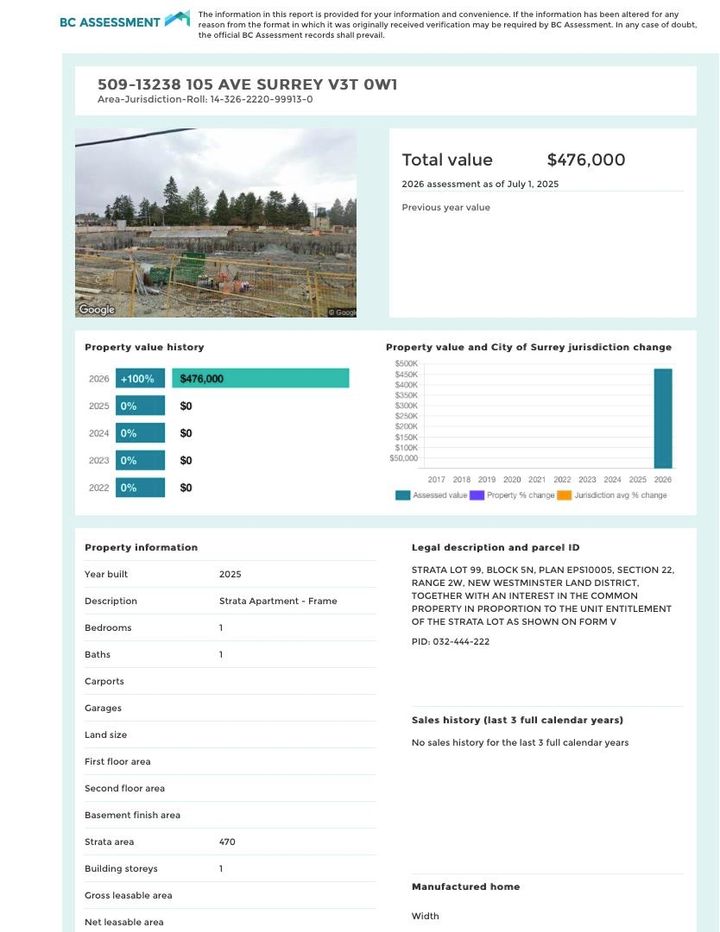
Task: Click the 2026 bar in the chart
Action: click(662, 418)
